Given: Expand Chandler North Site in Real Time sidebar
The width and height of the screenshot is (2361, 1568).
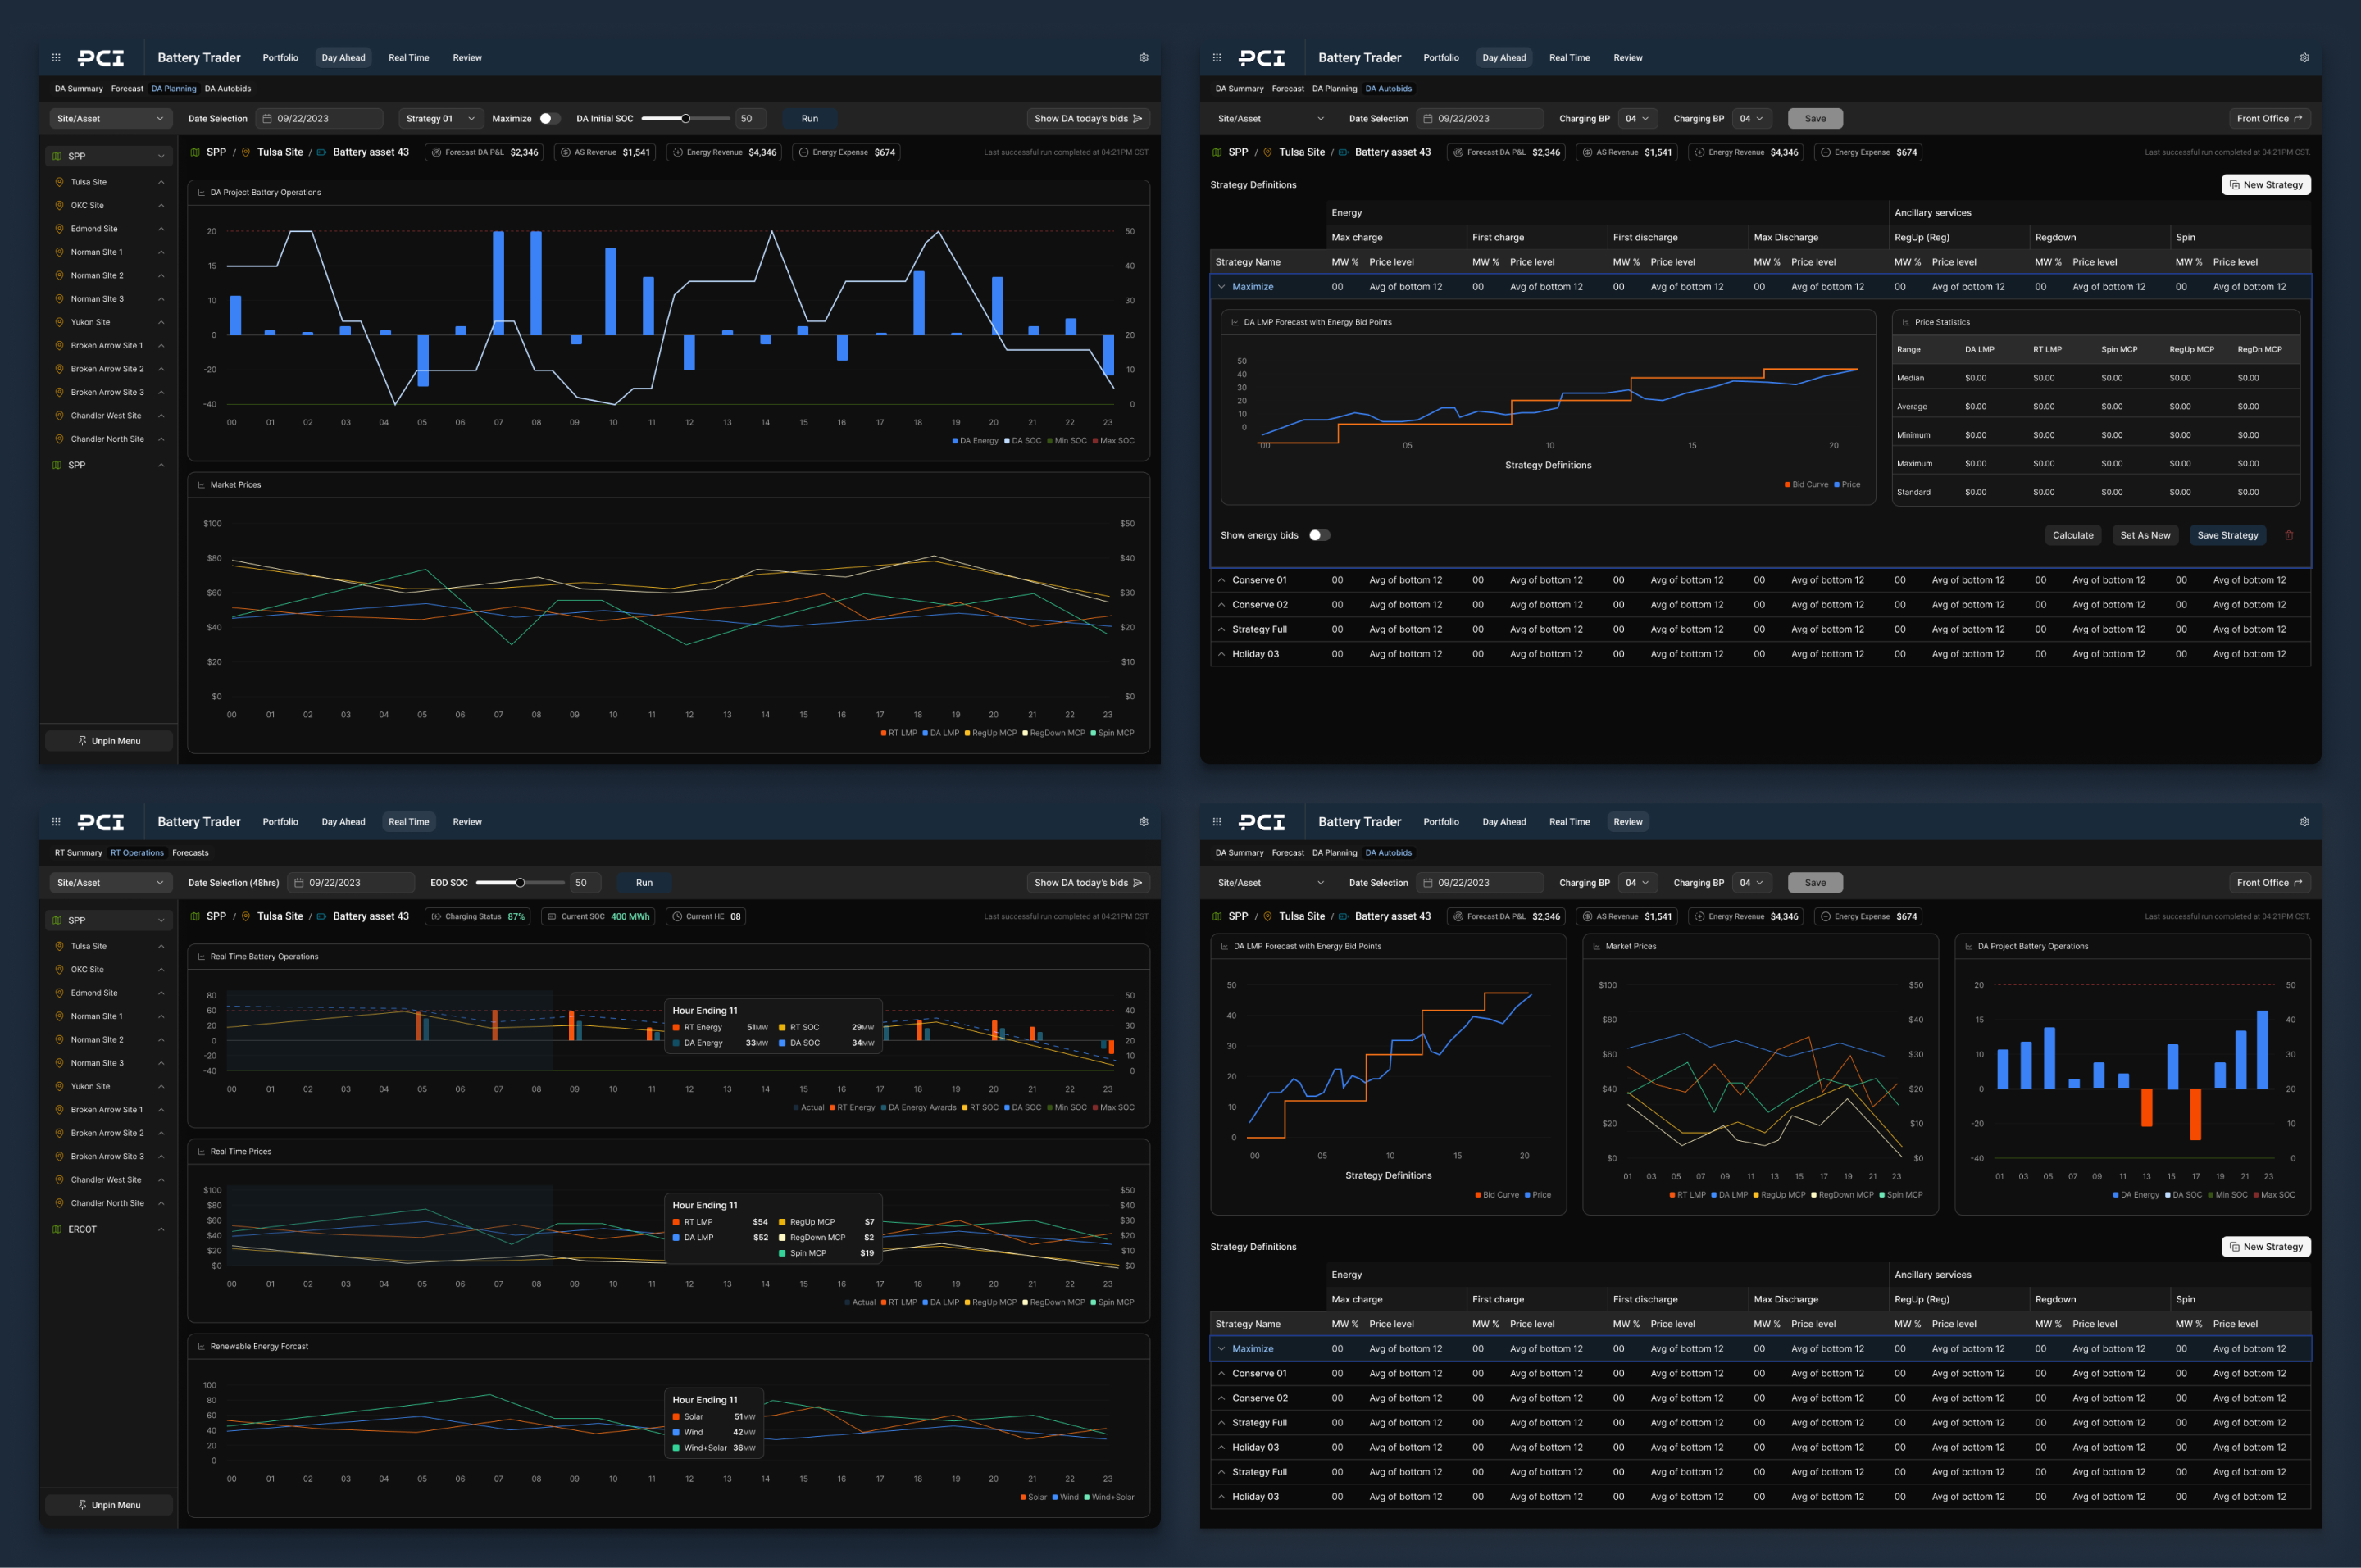Looking at the screenshot, I should pyautogui.click(x=161, y=1204).
